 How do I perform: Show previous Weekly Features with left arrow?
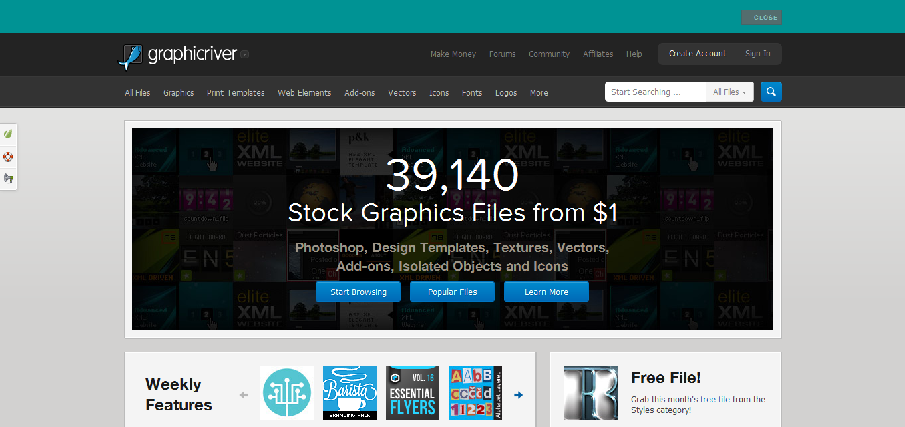[244, 395]
